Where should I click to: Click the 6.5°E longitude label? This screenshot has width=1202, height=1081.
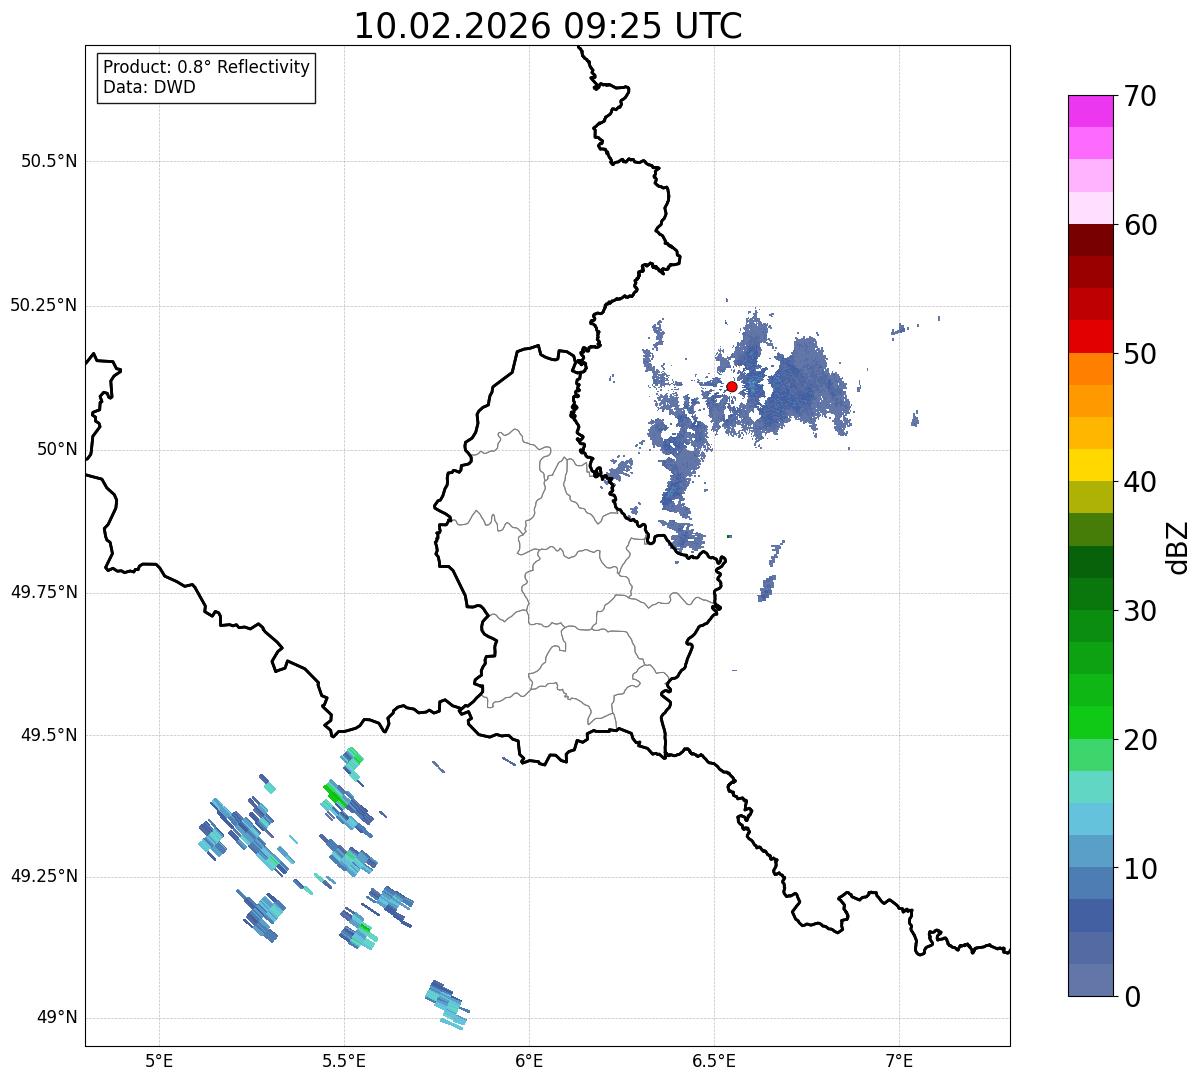click(x=714, y=1060)
